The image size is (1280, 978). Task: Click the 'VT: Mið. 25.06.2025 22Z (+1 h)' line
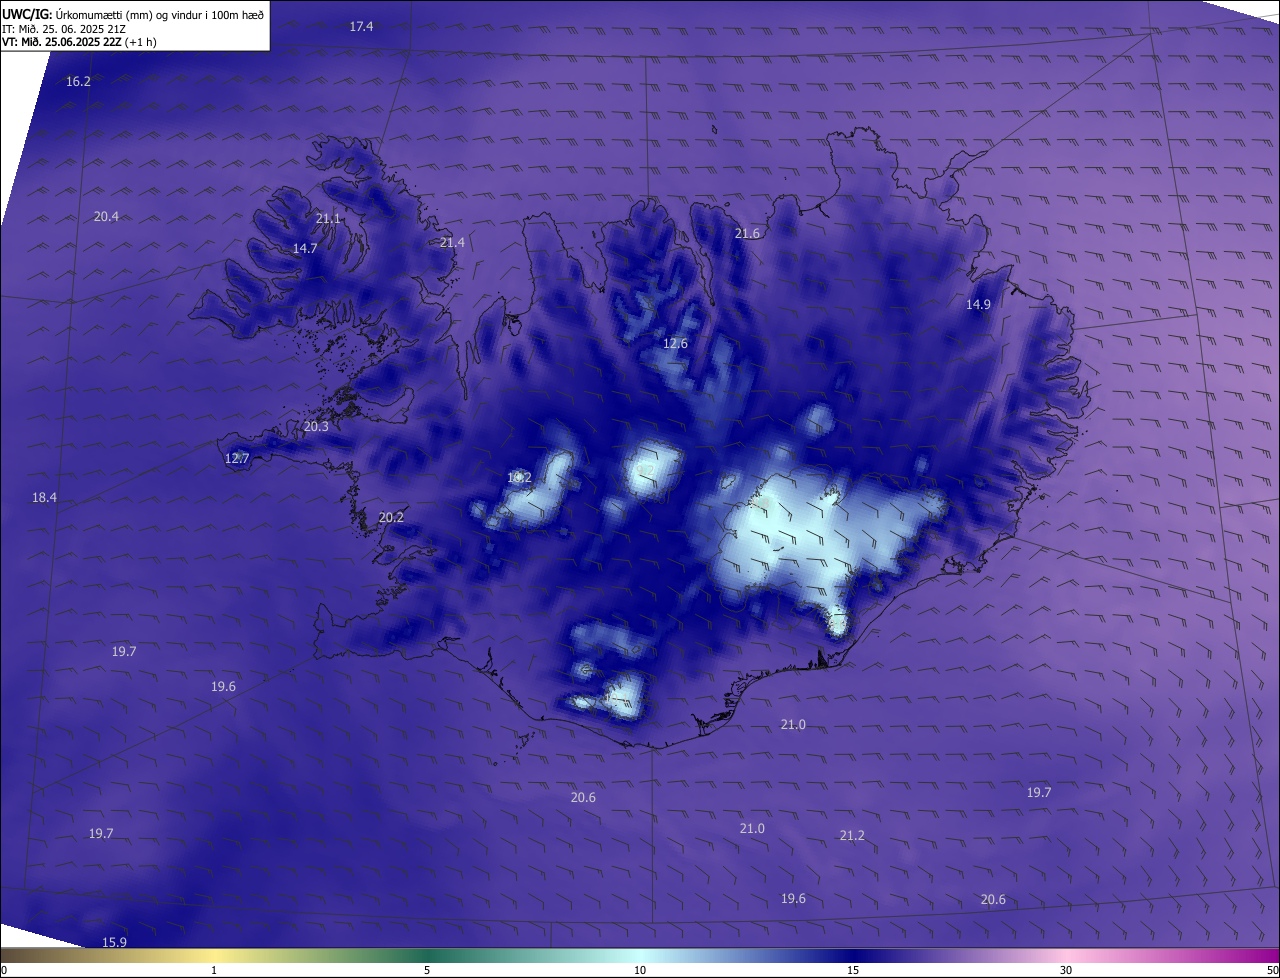point(79,42)
